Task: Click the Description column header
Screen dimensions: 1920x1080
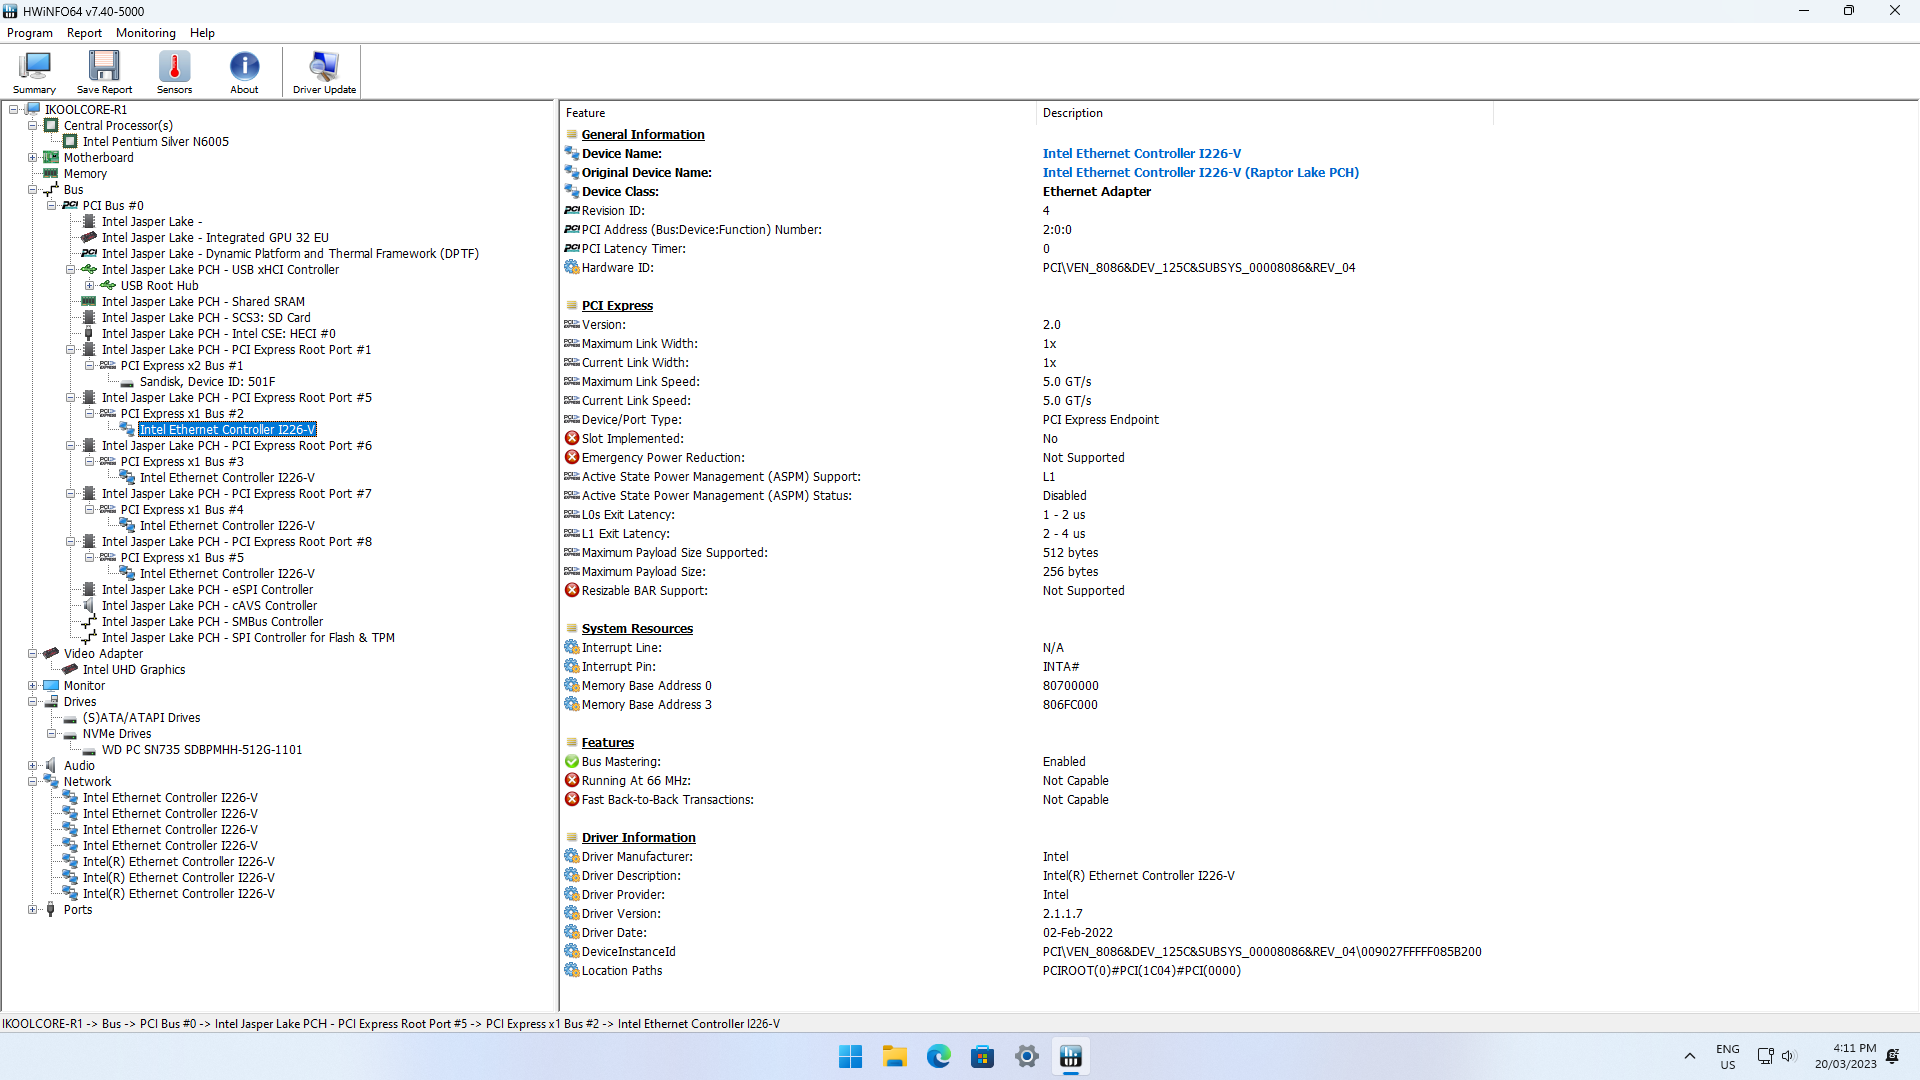Action: click(1265, 113)
